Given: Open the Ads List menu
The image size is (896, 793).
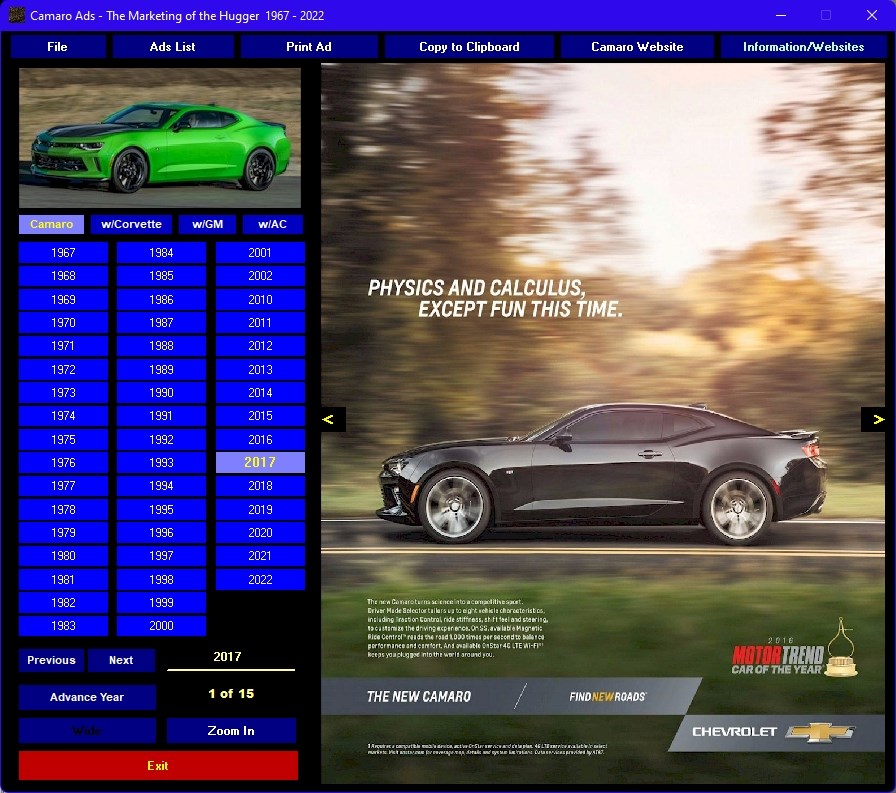Looking at the screenshot, I should 173,47.
